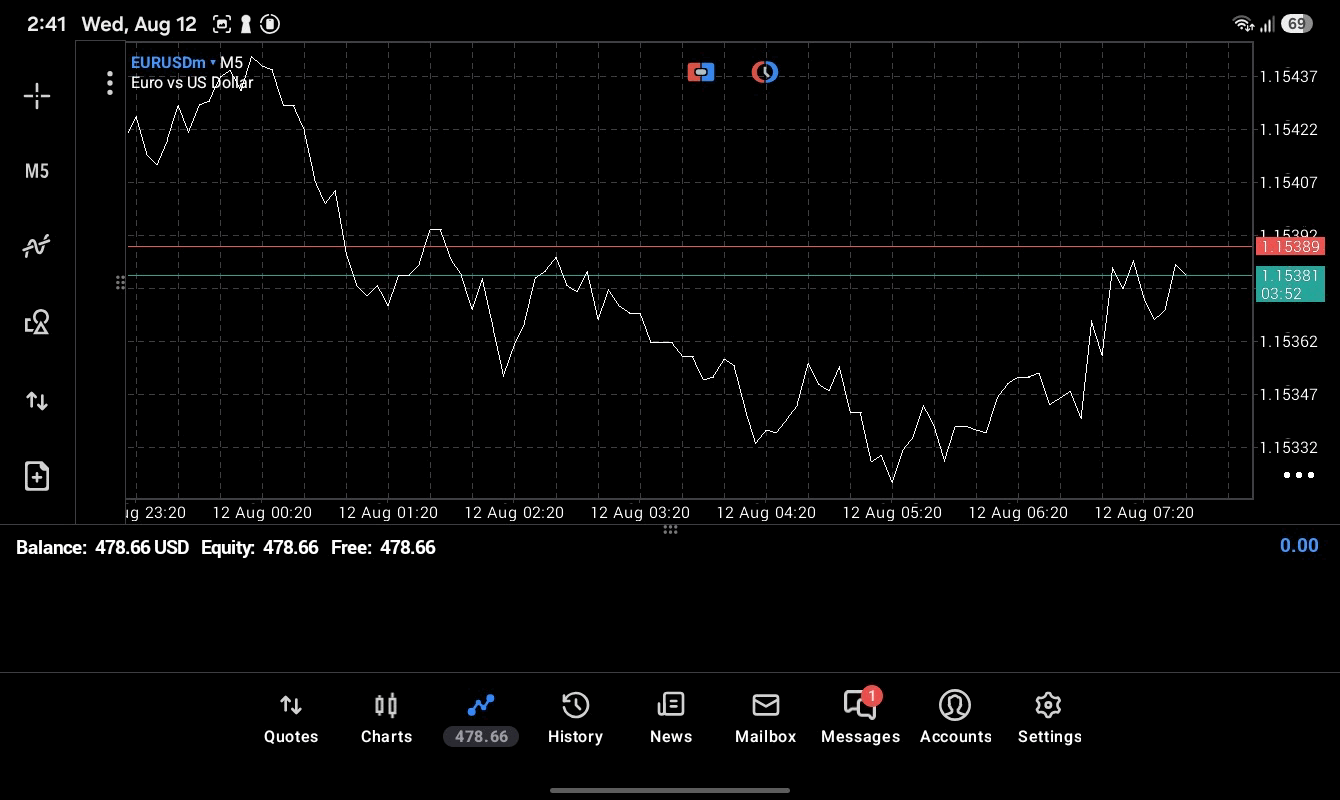The height and width of the screenshot is (800, 1340).
Task: Open the History tab
Action: coord(575,719)
